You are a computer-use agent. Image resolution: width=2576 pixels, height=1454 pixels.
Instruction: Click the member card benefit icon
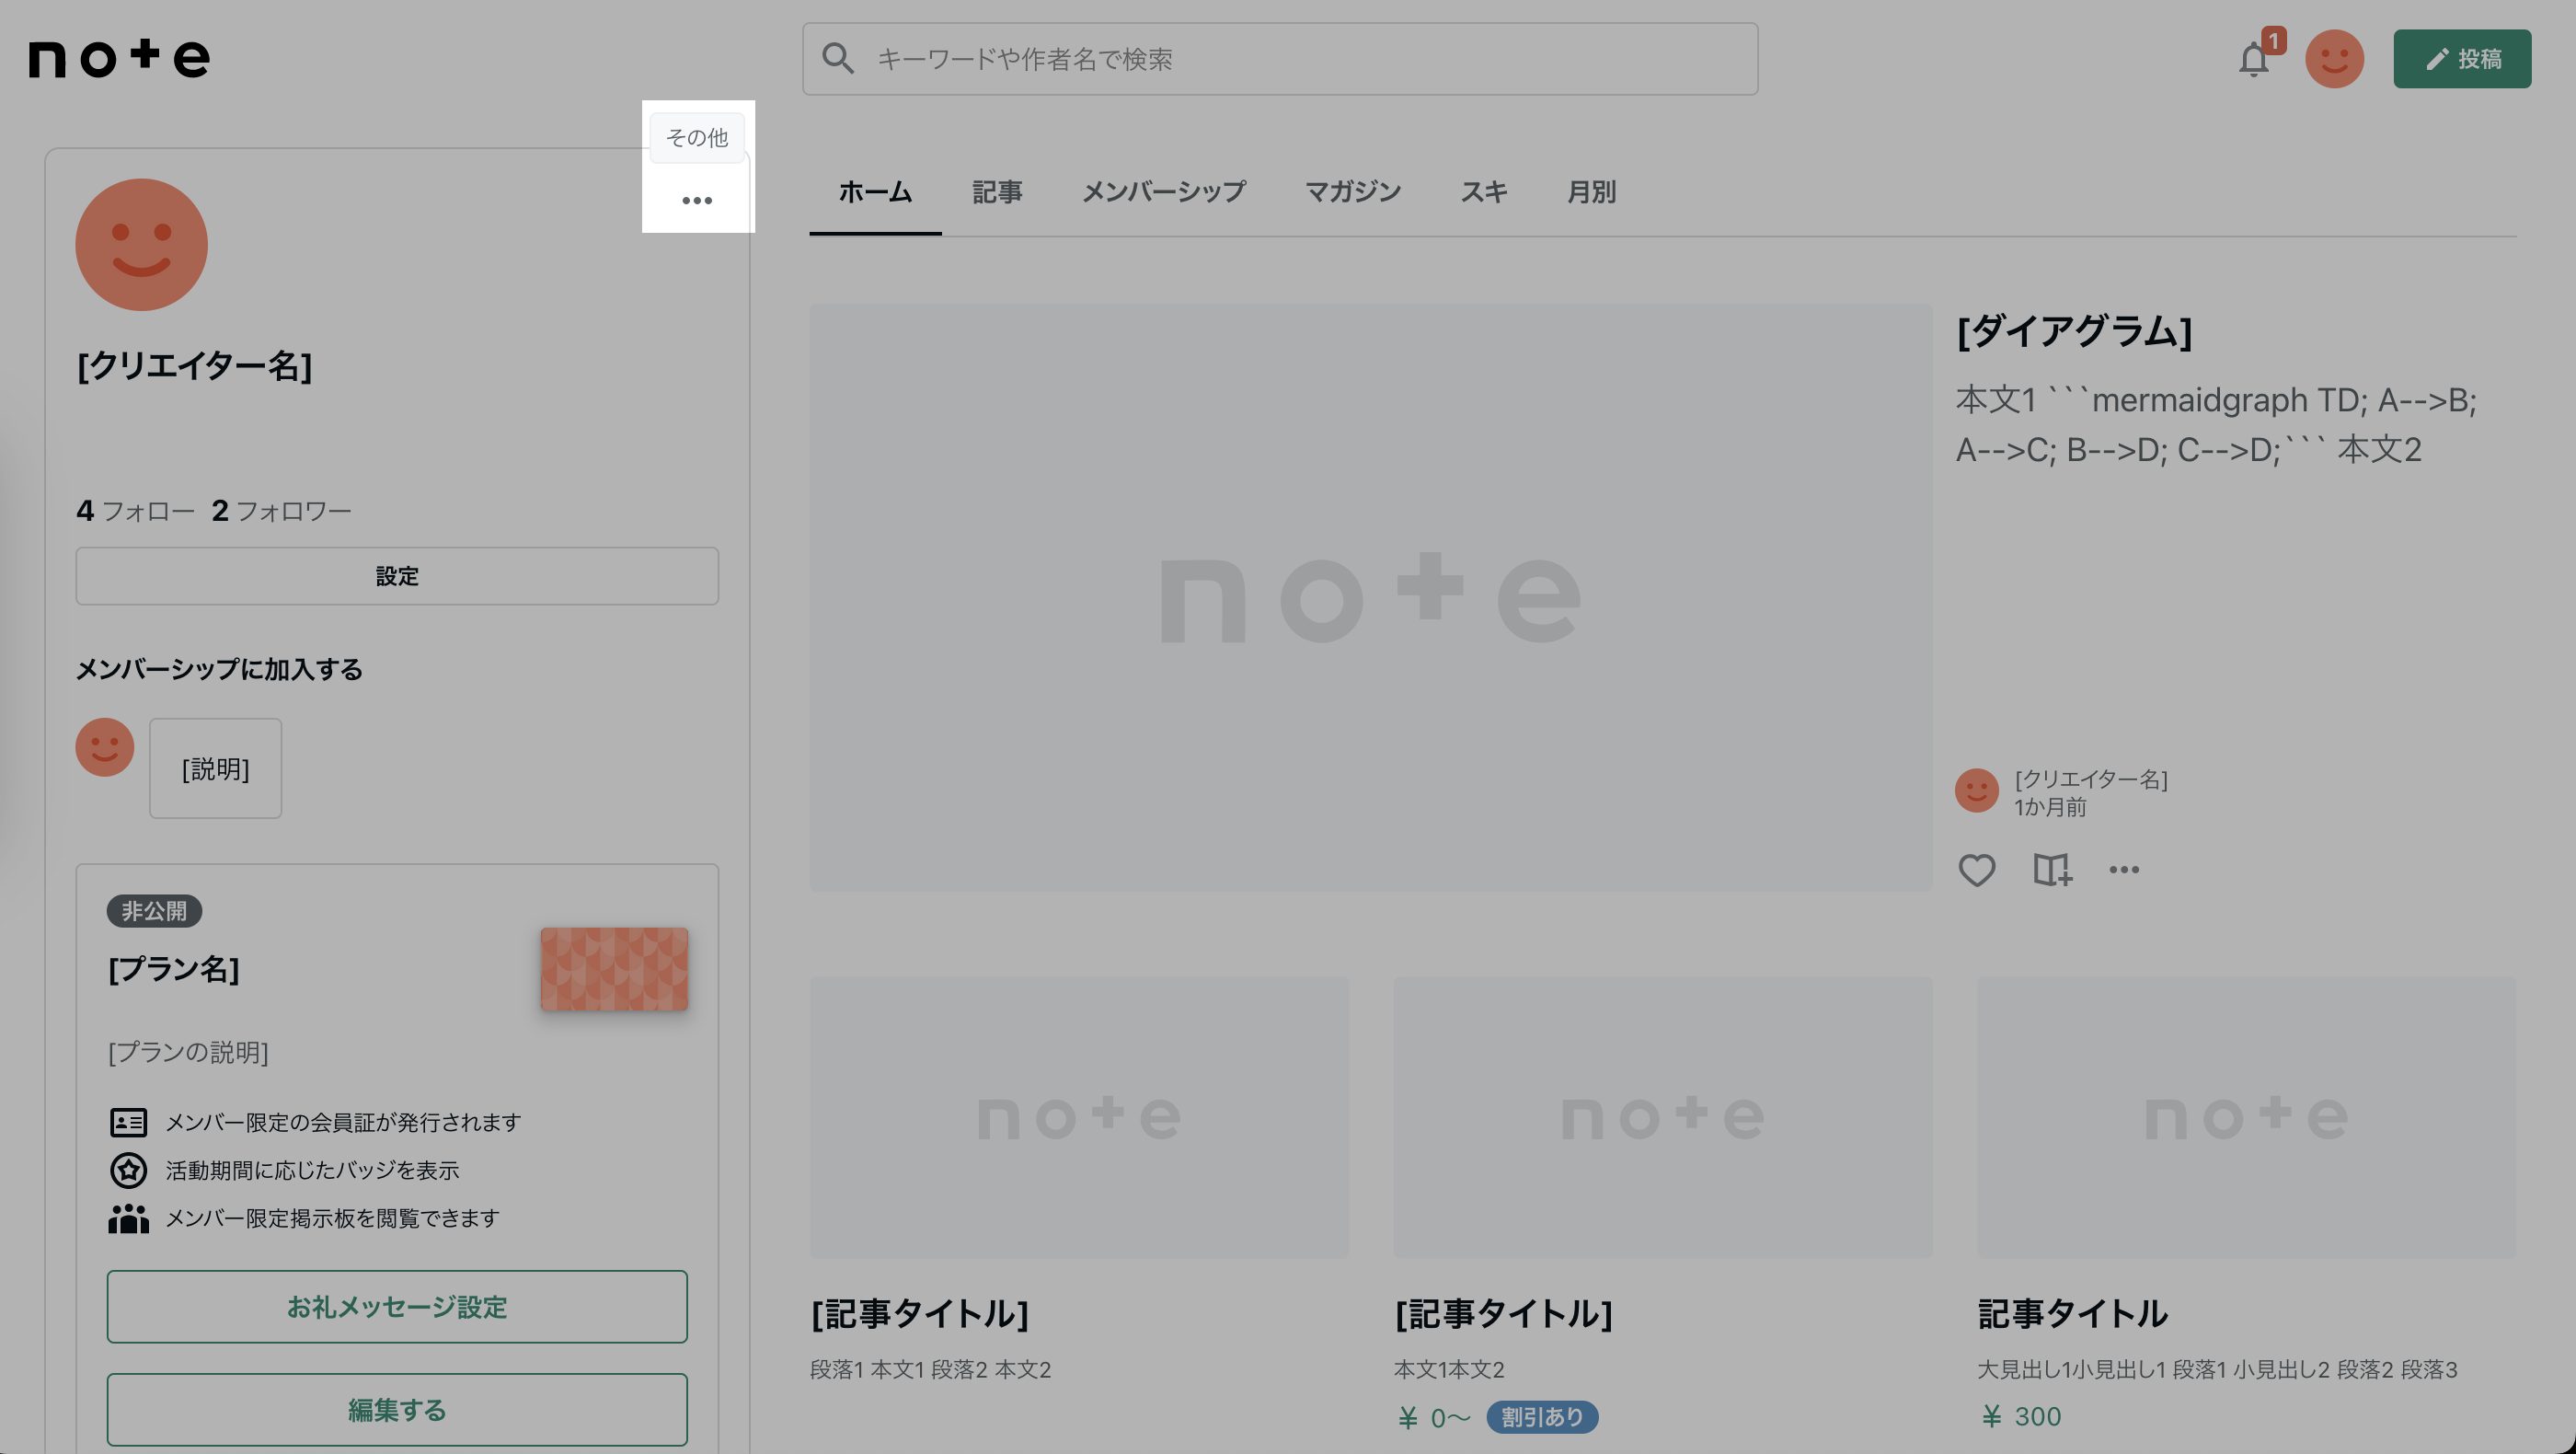tap(128, 1123)
